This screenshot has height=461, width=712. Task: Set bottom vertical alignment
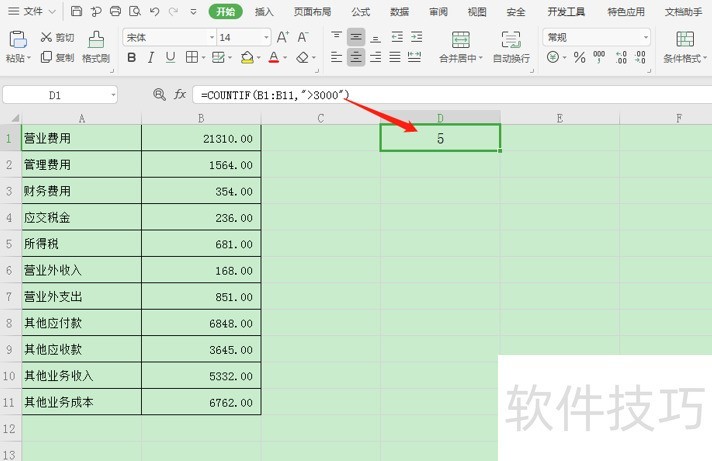376,37
